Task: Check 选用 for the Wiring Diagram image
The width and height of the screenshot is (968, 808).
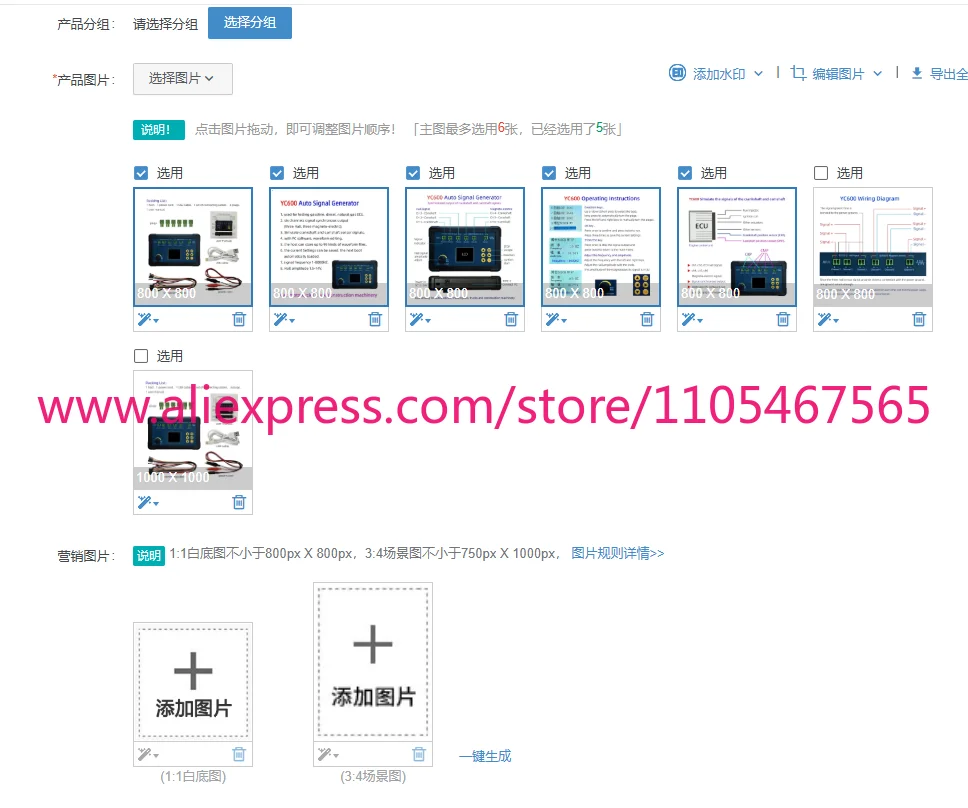Action: point(821,173)
